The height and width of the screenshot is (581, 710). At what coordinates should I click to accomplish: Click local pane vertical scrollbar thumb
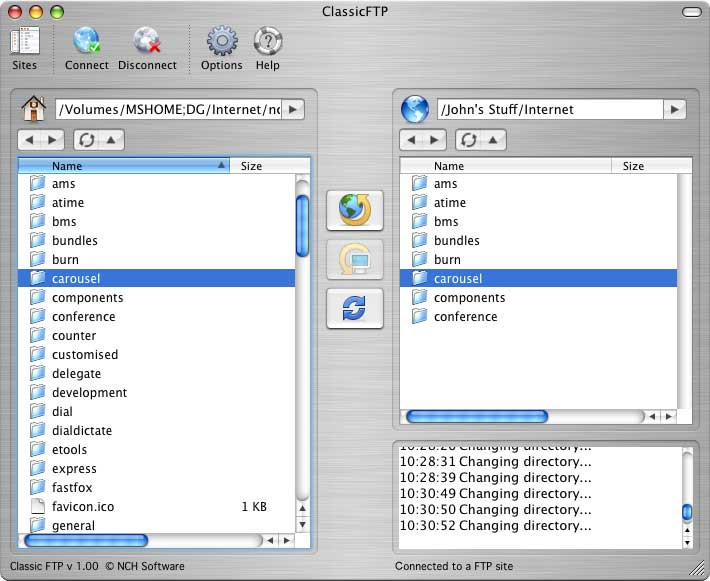click(x=302, y=225)
